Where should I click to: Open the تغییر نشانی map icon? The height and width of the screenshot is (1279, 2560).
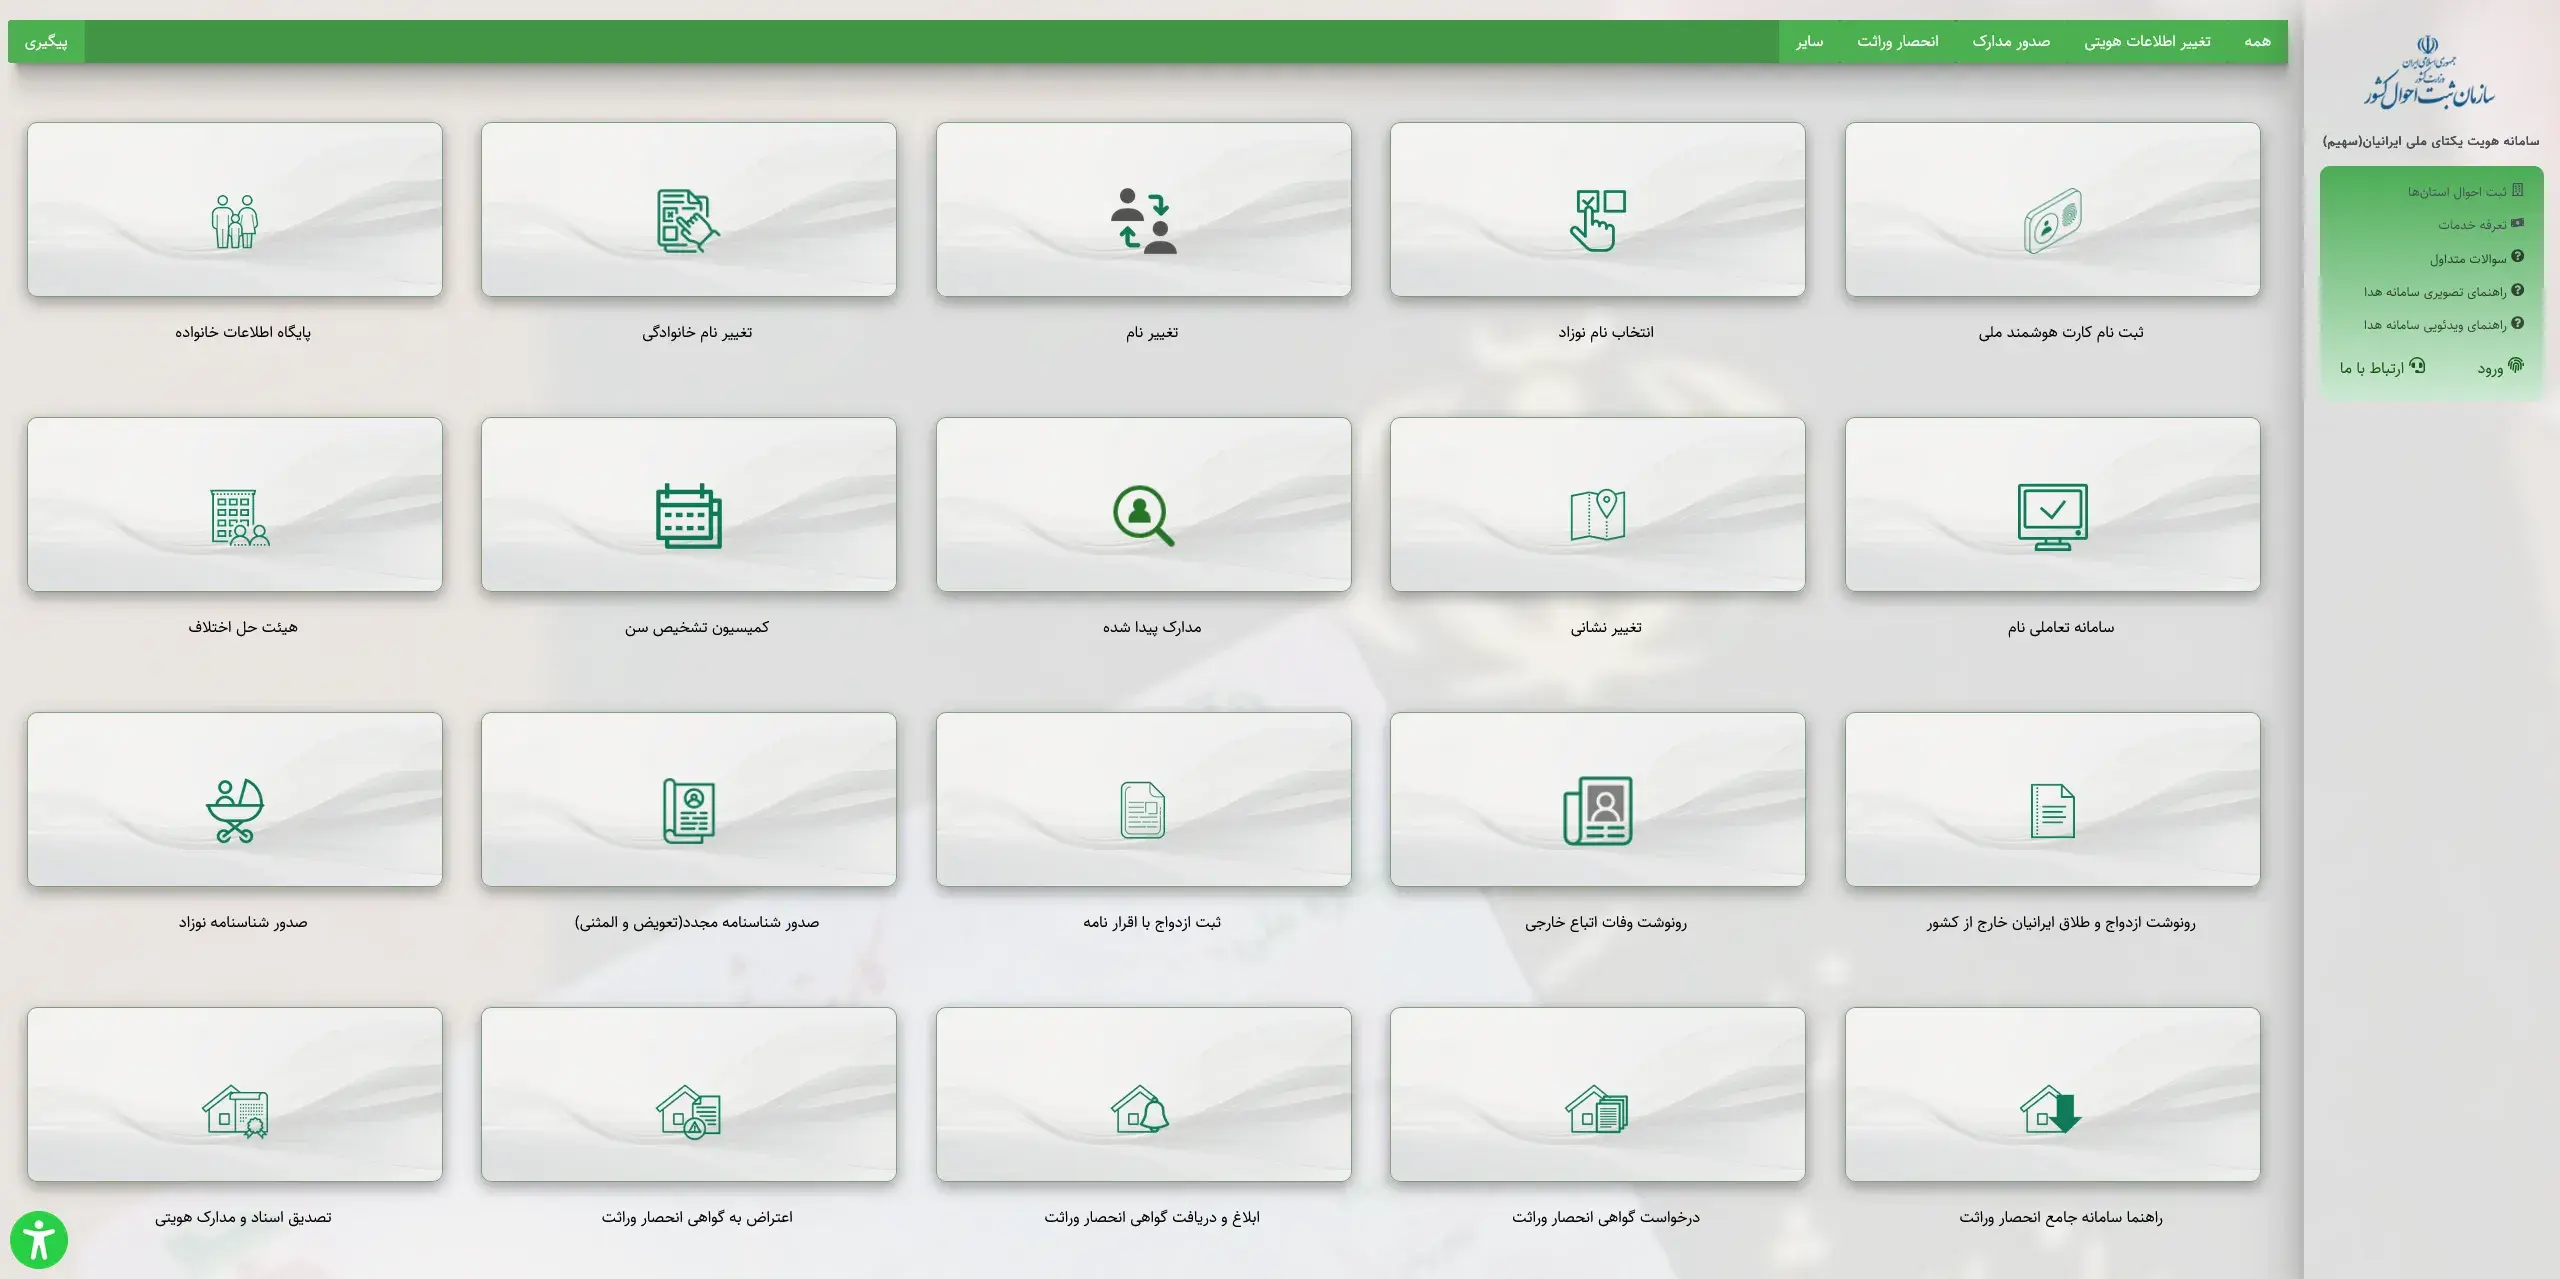1598,516
